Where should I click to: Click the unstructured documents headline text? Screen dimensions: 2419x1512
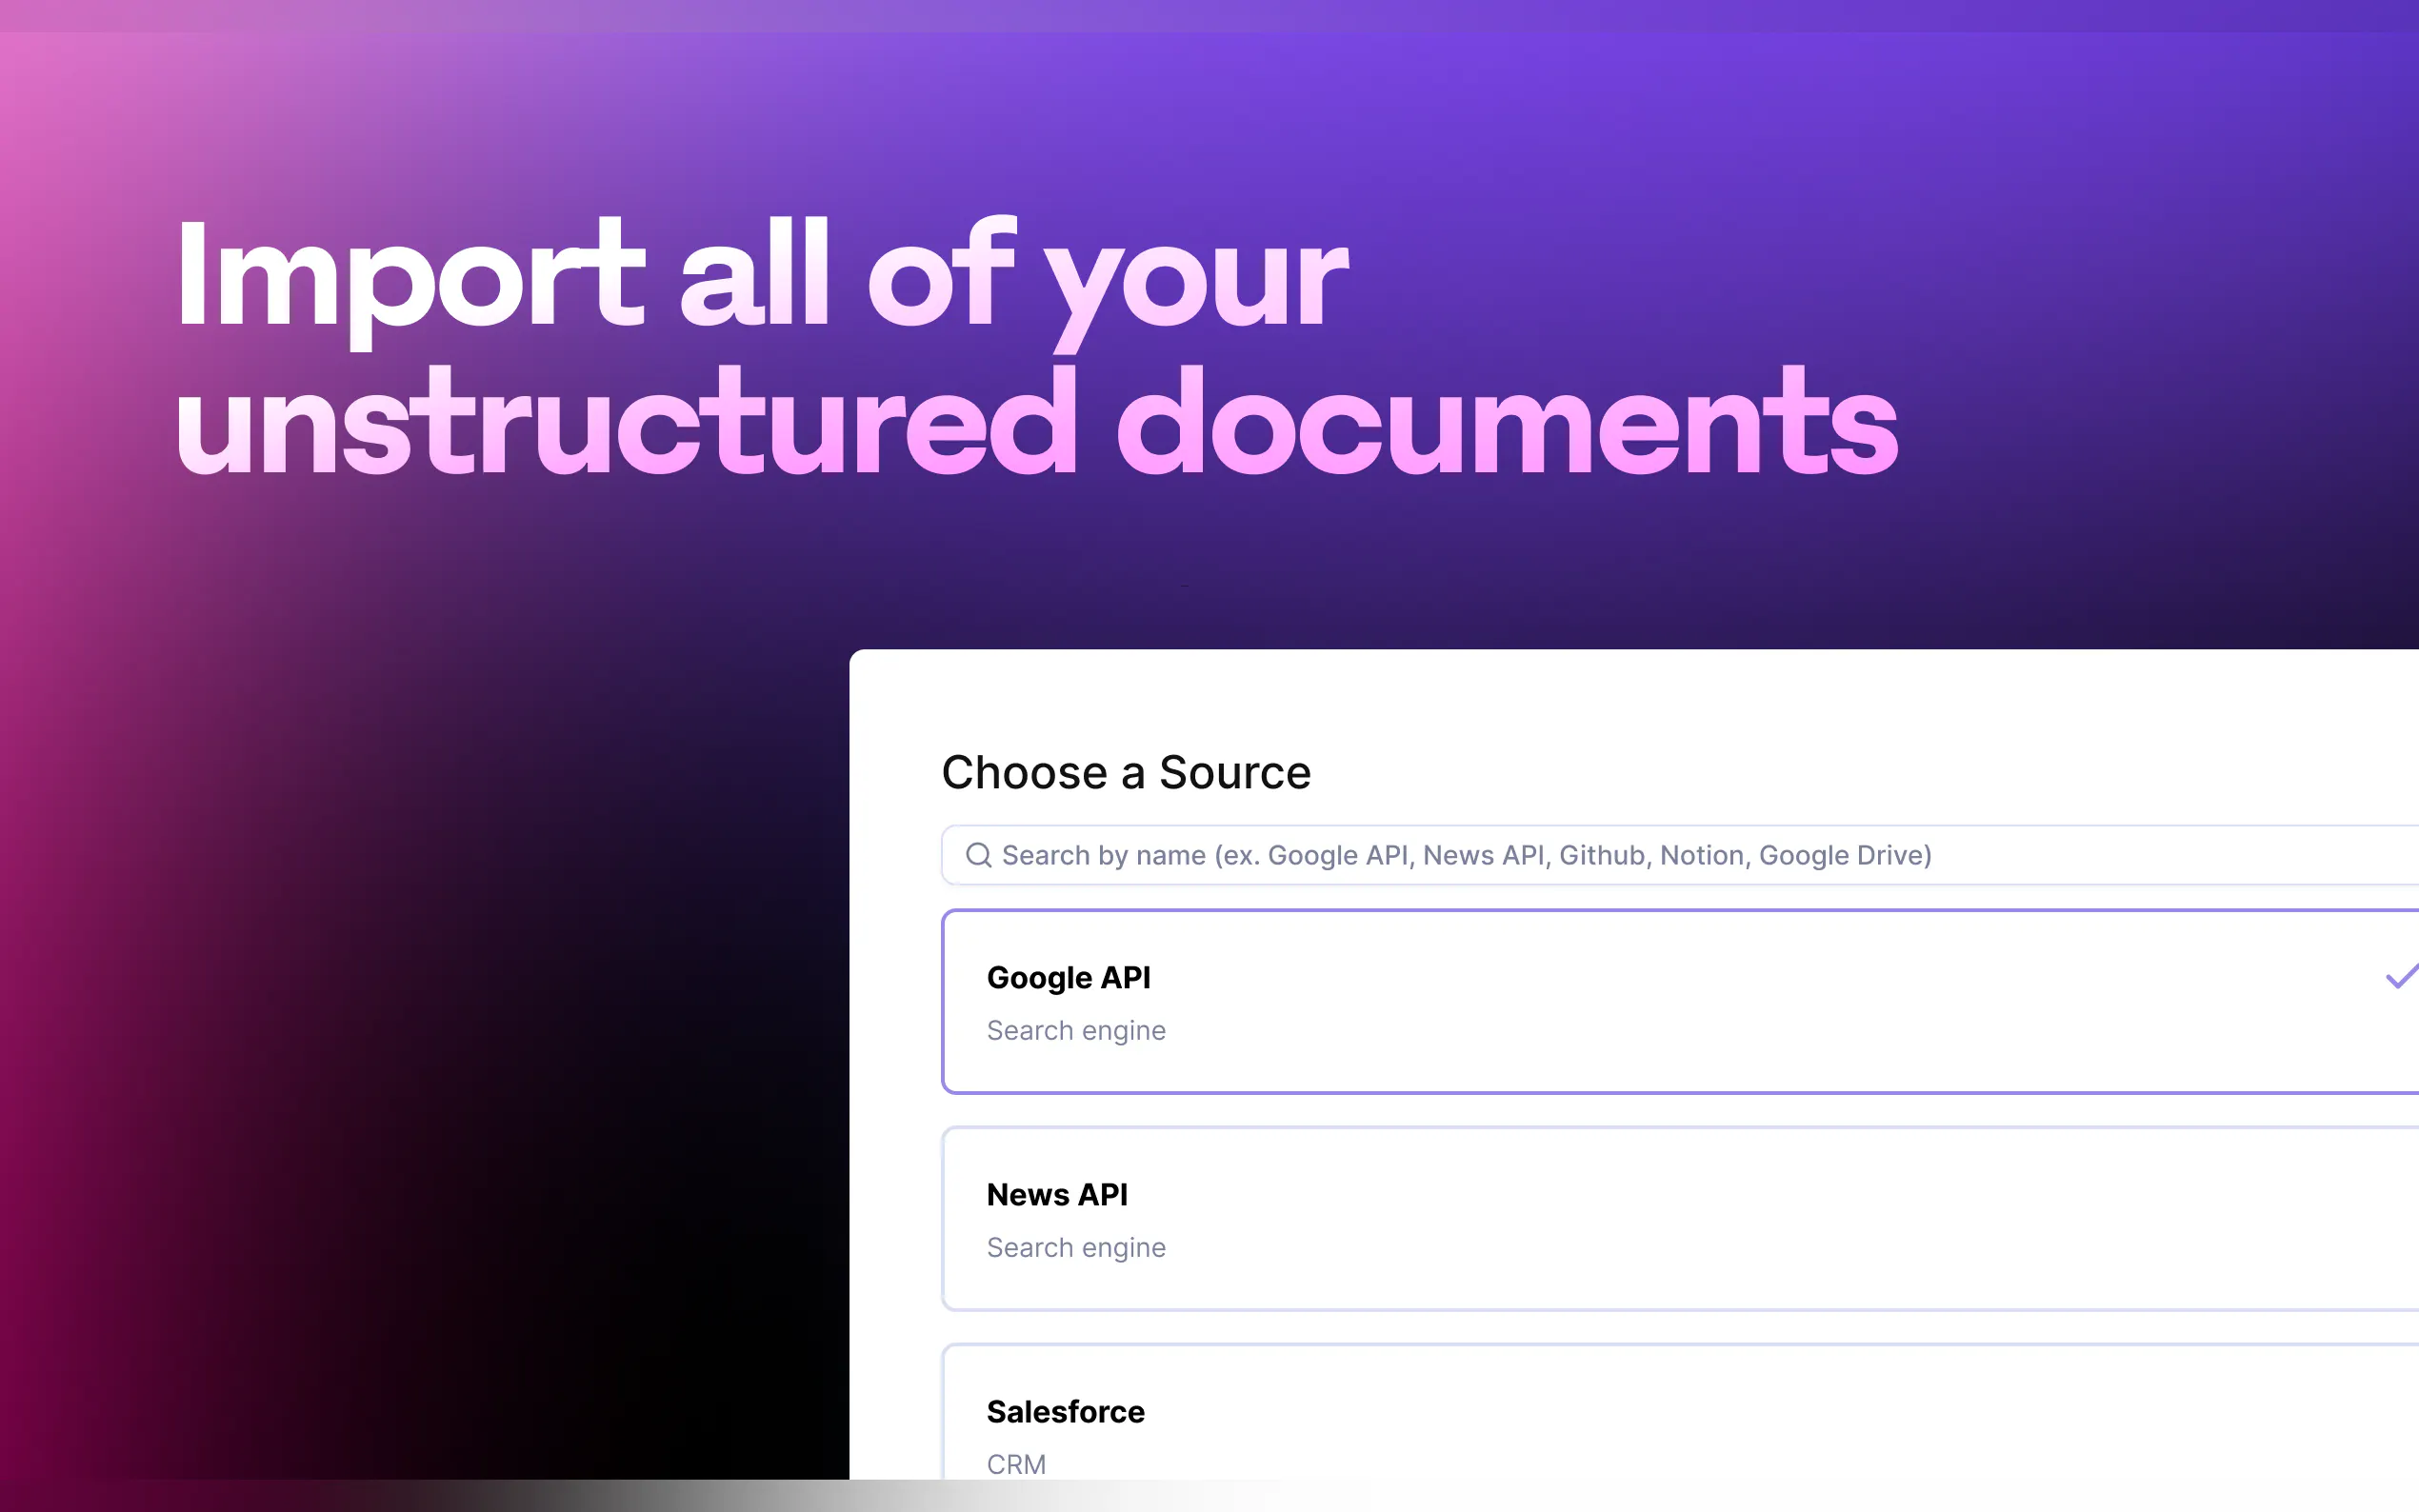coord(1035,423)
